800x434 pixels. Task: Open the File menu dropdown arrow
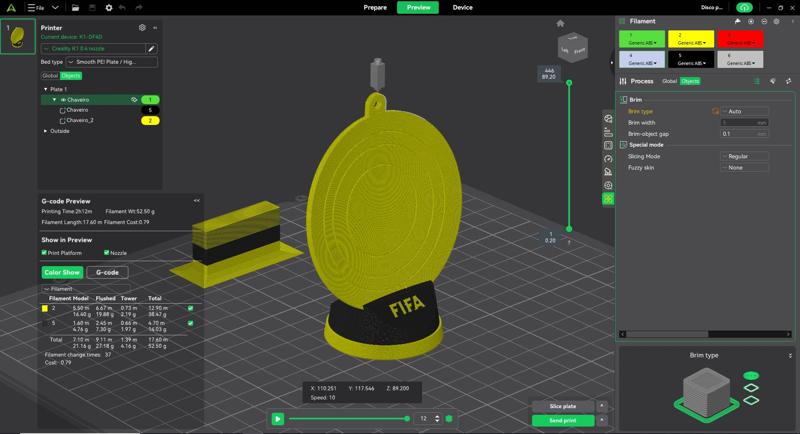[x=55, y=8]
